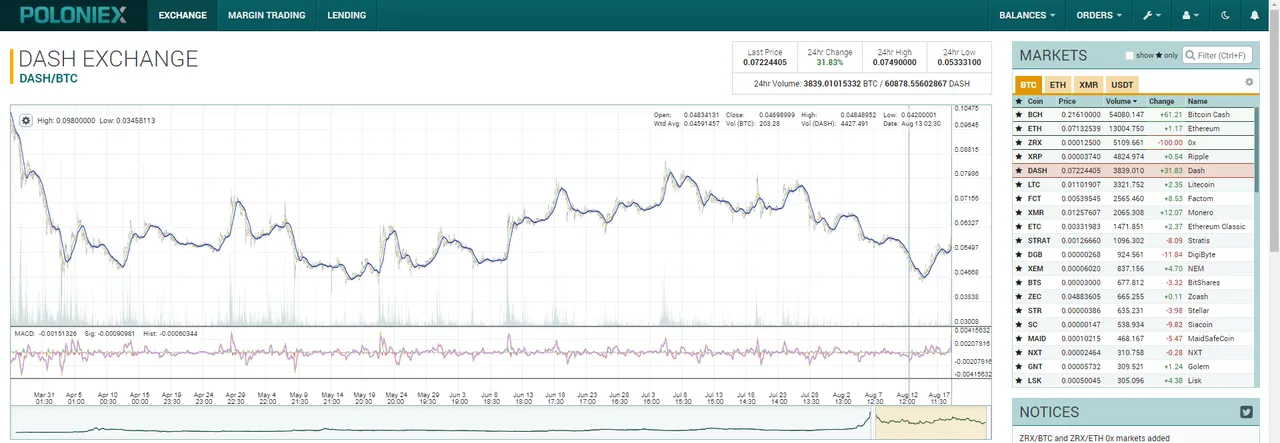This screenshot has width=1280, height=443.
Task: Toggle favorite star for LSK
Action: point(1019,381)
